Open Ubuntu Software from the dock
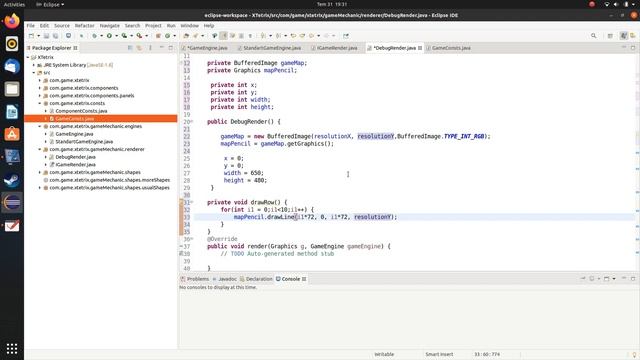Screen dimensions: 640x360 (x=12, y=134)
